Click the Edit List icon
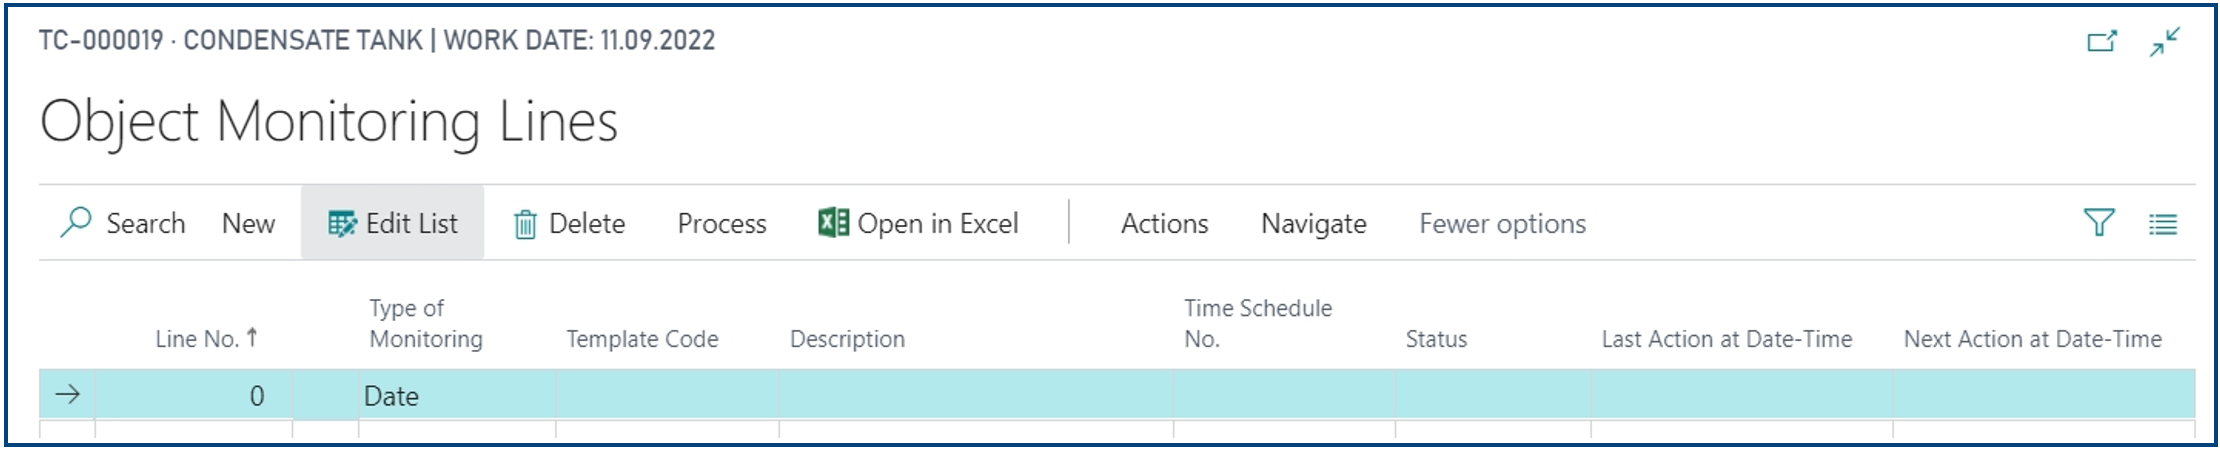The height and width of the screenshot is (450, 2220). [x=342, y=224]
